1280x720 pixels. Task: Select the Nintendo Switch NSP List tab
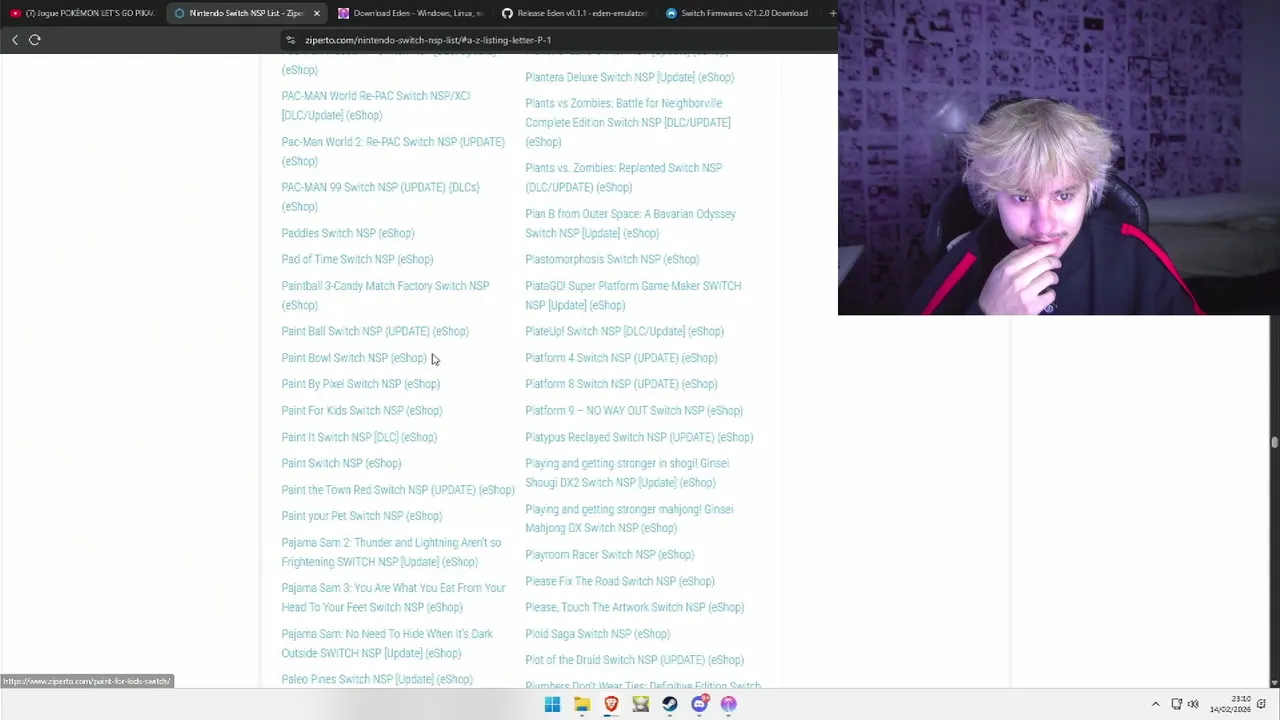(246, 13)
